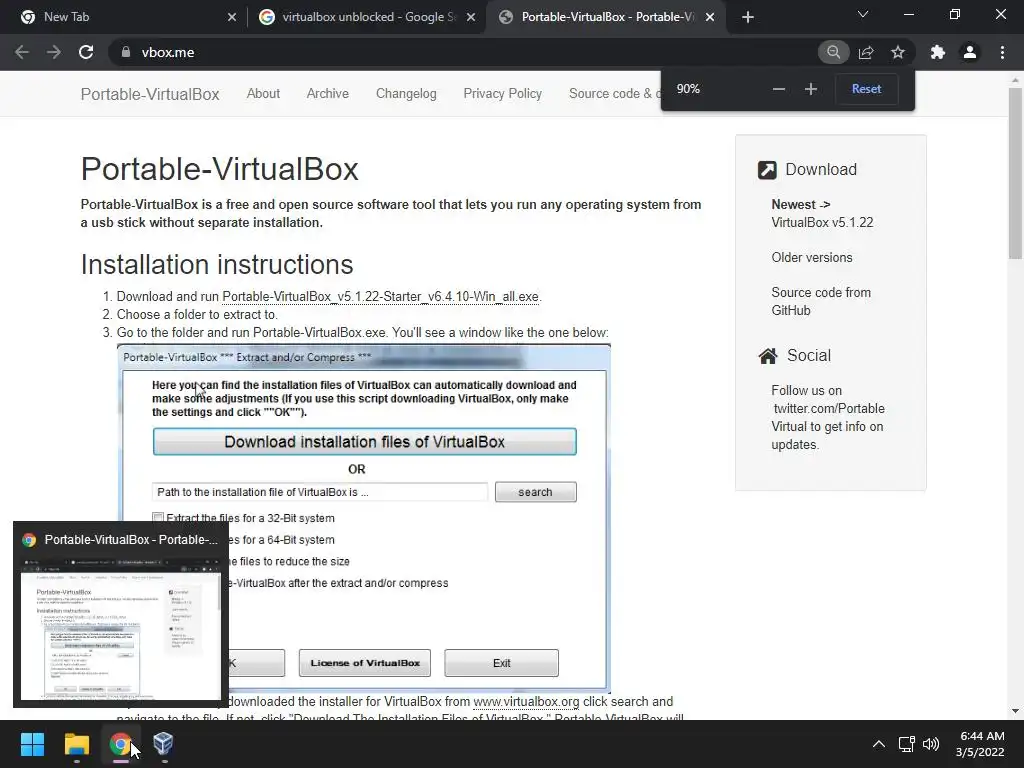The image size is (1024, 768).
Task: Close the New Tab tab
Action: pyautogui.click(x=232, y=18)
